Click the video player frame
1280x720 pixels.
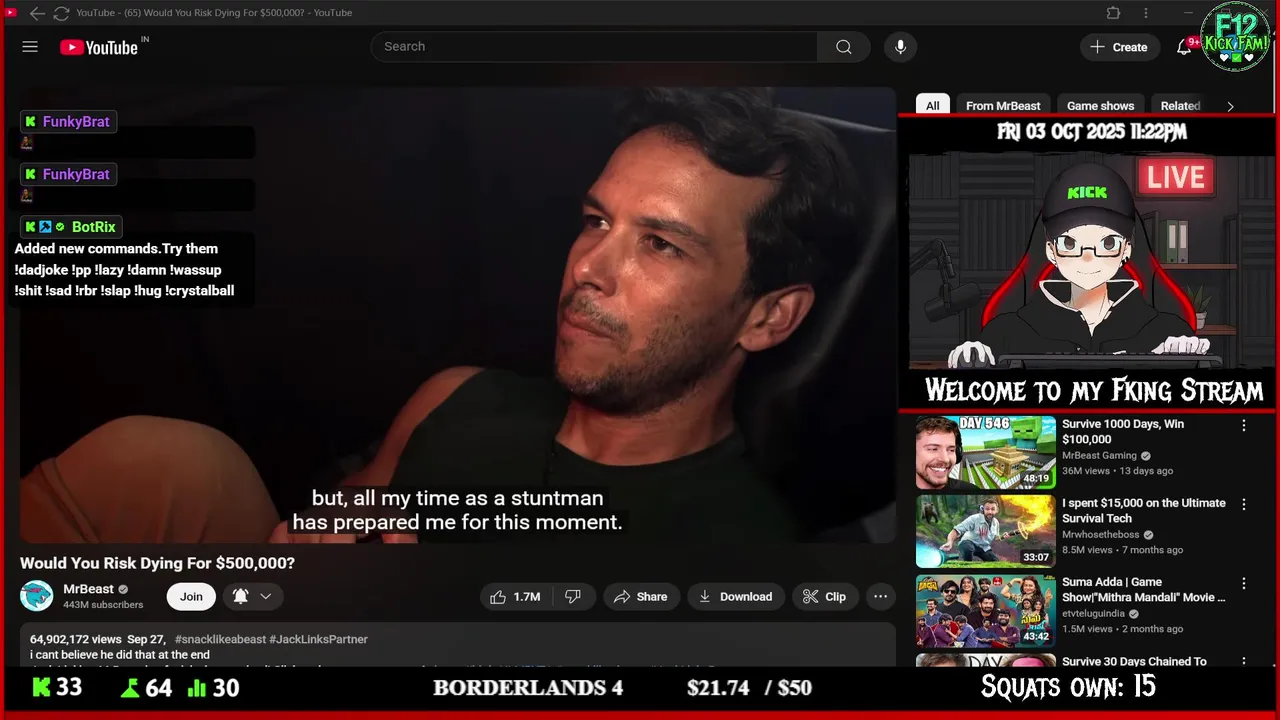click(x=458, y=315)
